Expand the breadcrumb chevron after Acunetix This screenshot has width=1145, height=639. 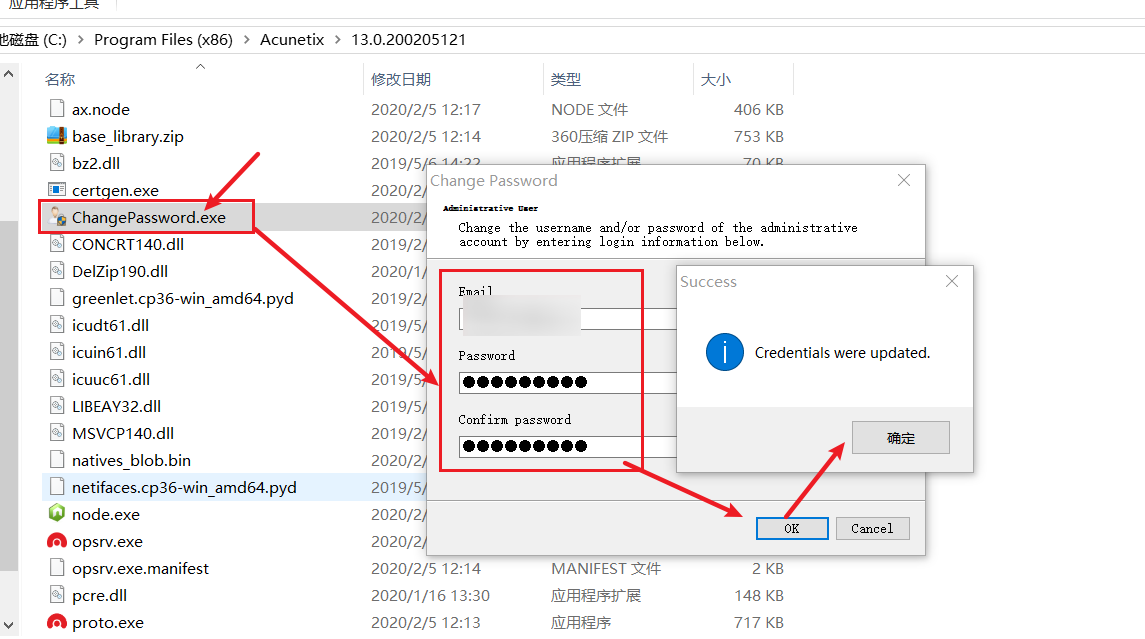(339, 40)
